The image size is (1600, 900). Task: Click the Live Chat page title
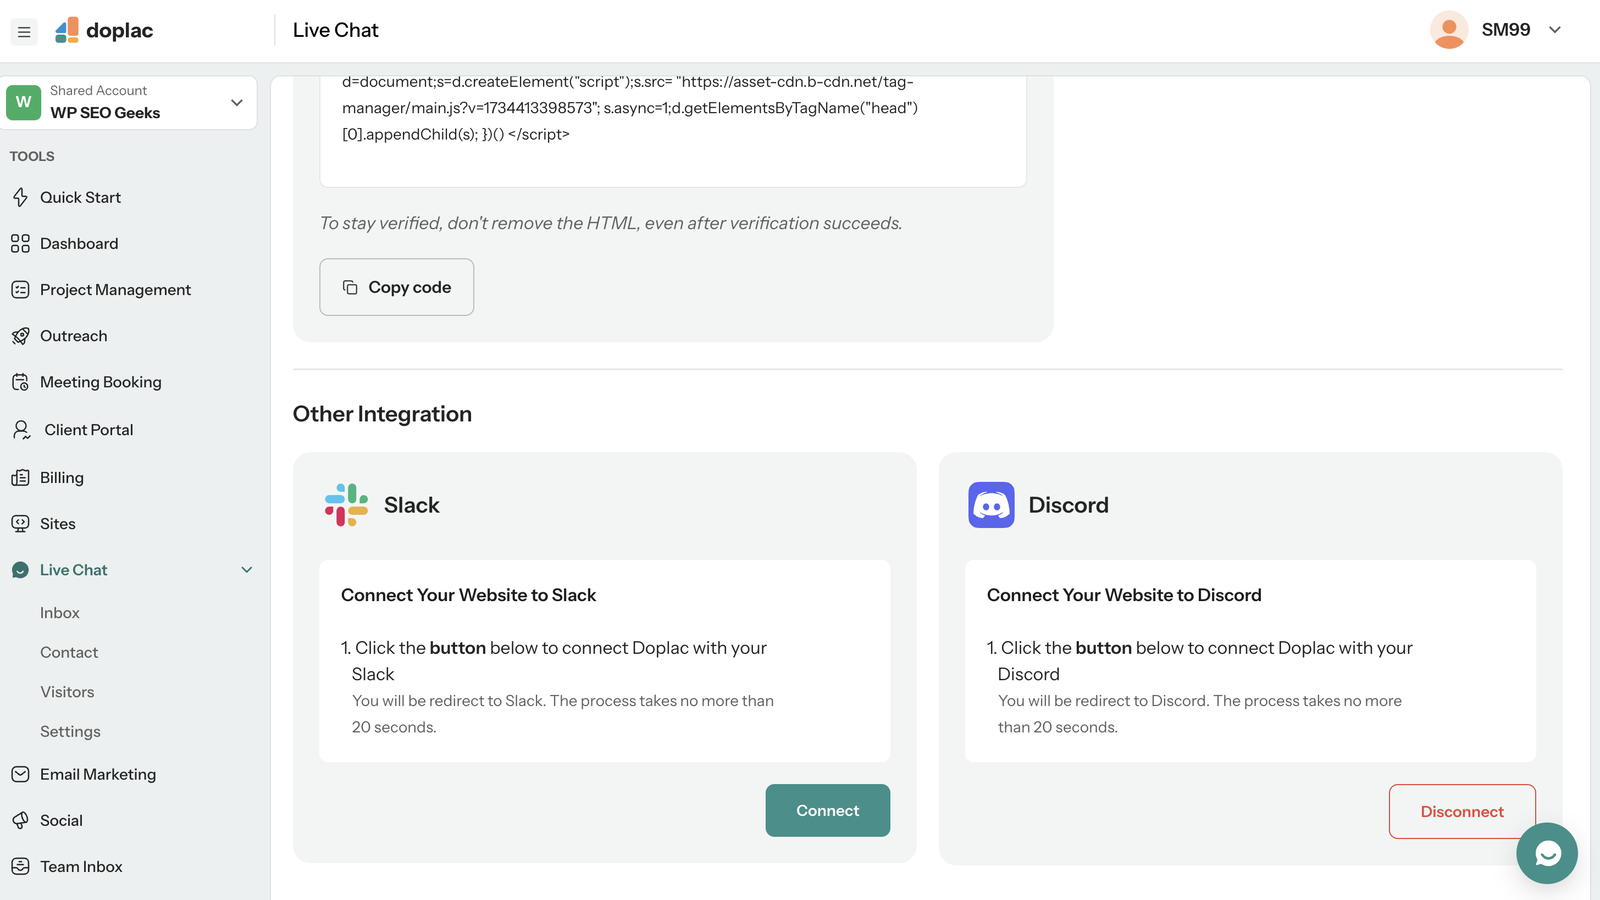[336, 30]
